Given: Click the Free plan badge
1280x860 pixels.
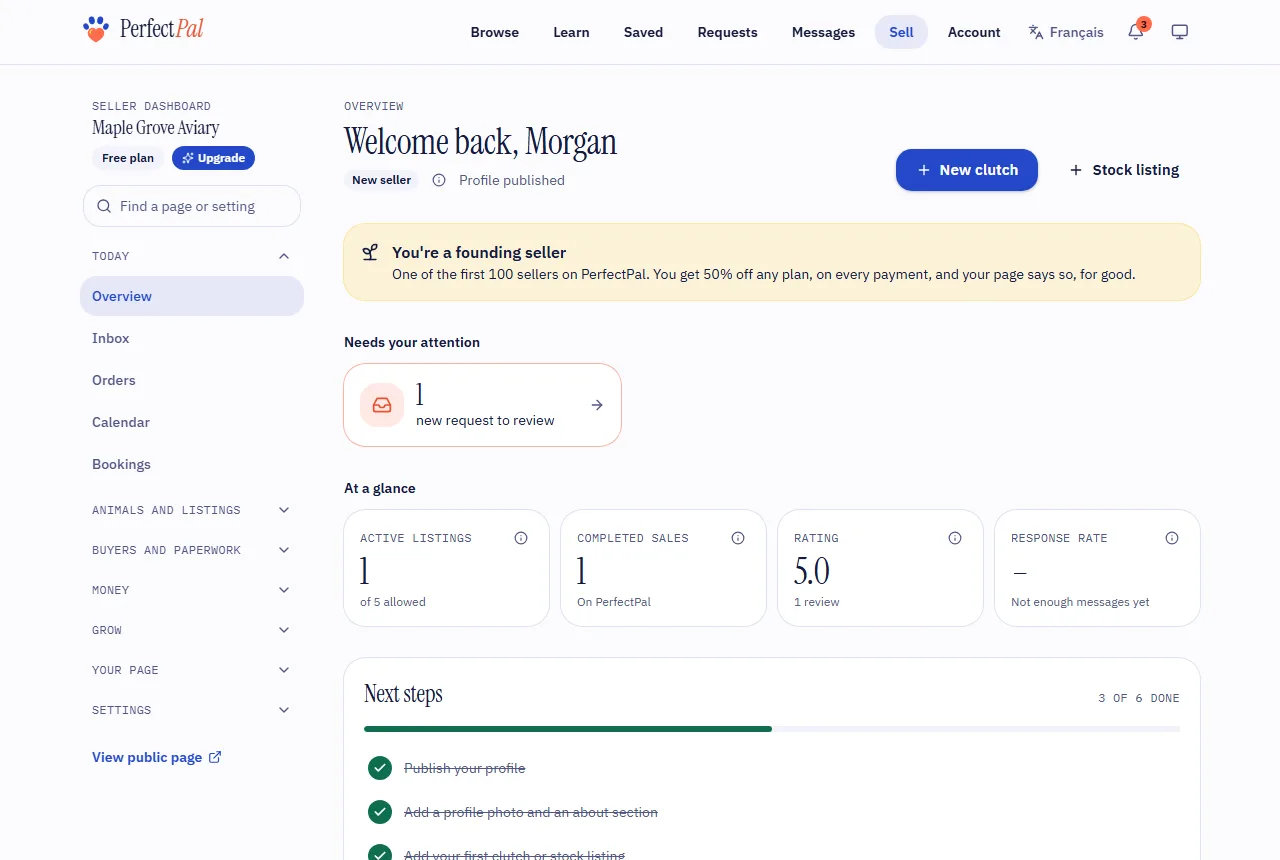Looking at the screenshot, I should [128, 158].
